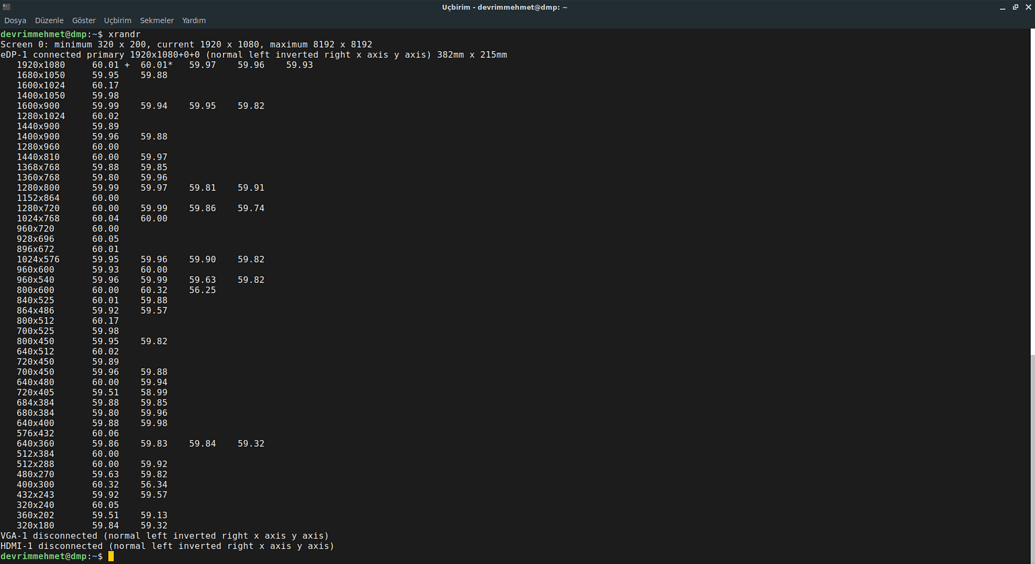Screen dimensions: 1035x564
Task: Open the Yardım help menu
Action: 194,20
